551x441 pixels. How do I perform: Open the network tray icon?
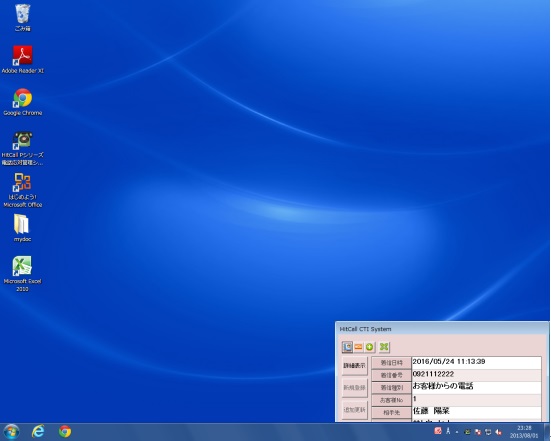[488, 432]
